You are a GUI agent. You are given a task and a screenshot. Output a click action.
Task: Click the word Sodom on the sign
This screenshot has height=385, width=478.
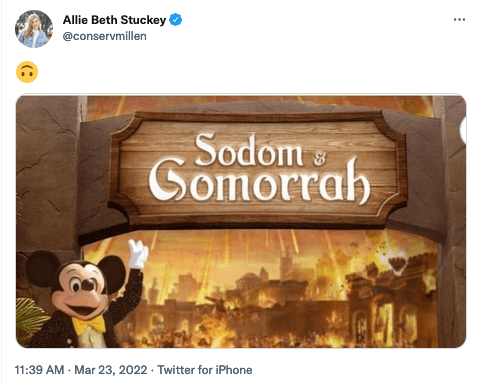point(249,150)
